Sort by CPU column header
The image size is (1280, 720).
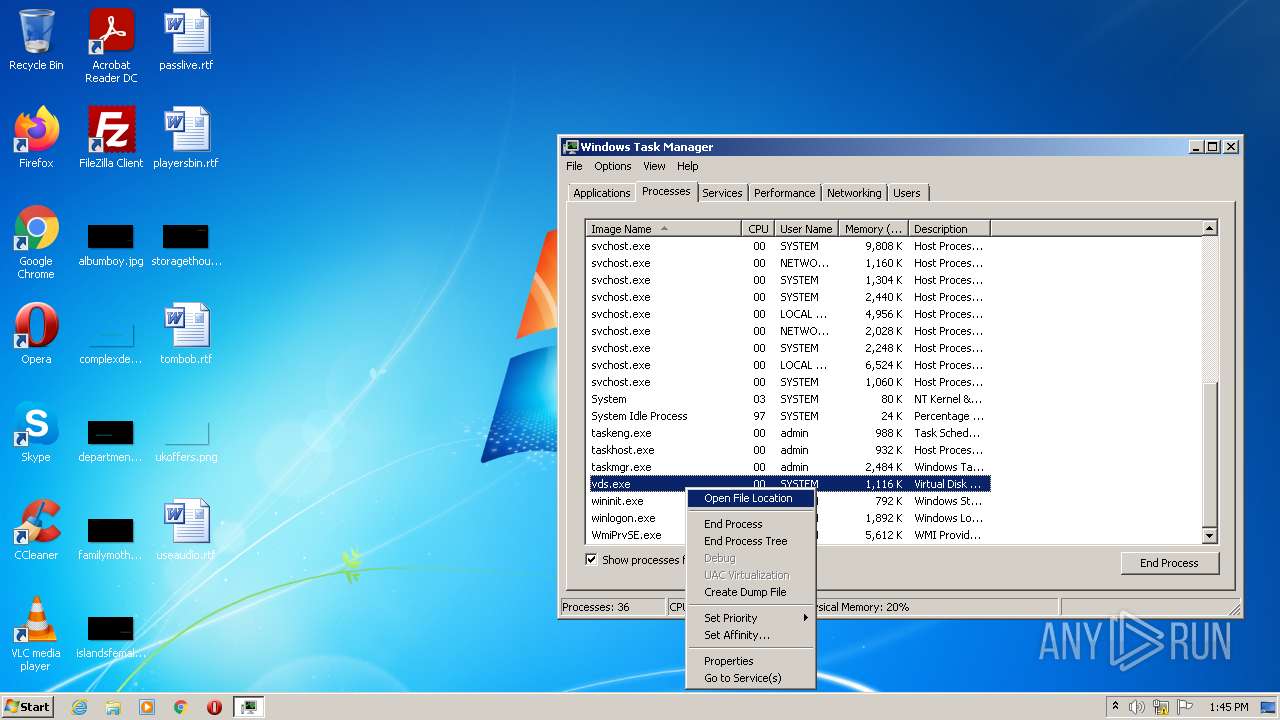(x=758, y=229)
